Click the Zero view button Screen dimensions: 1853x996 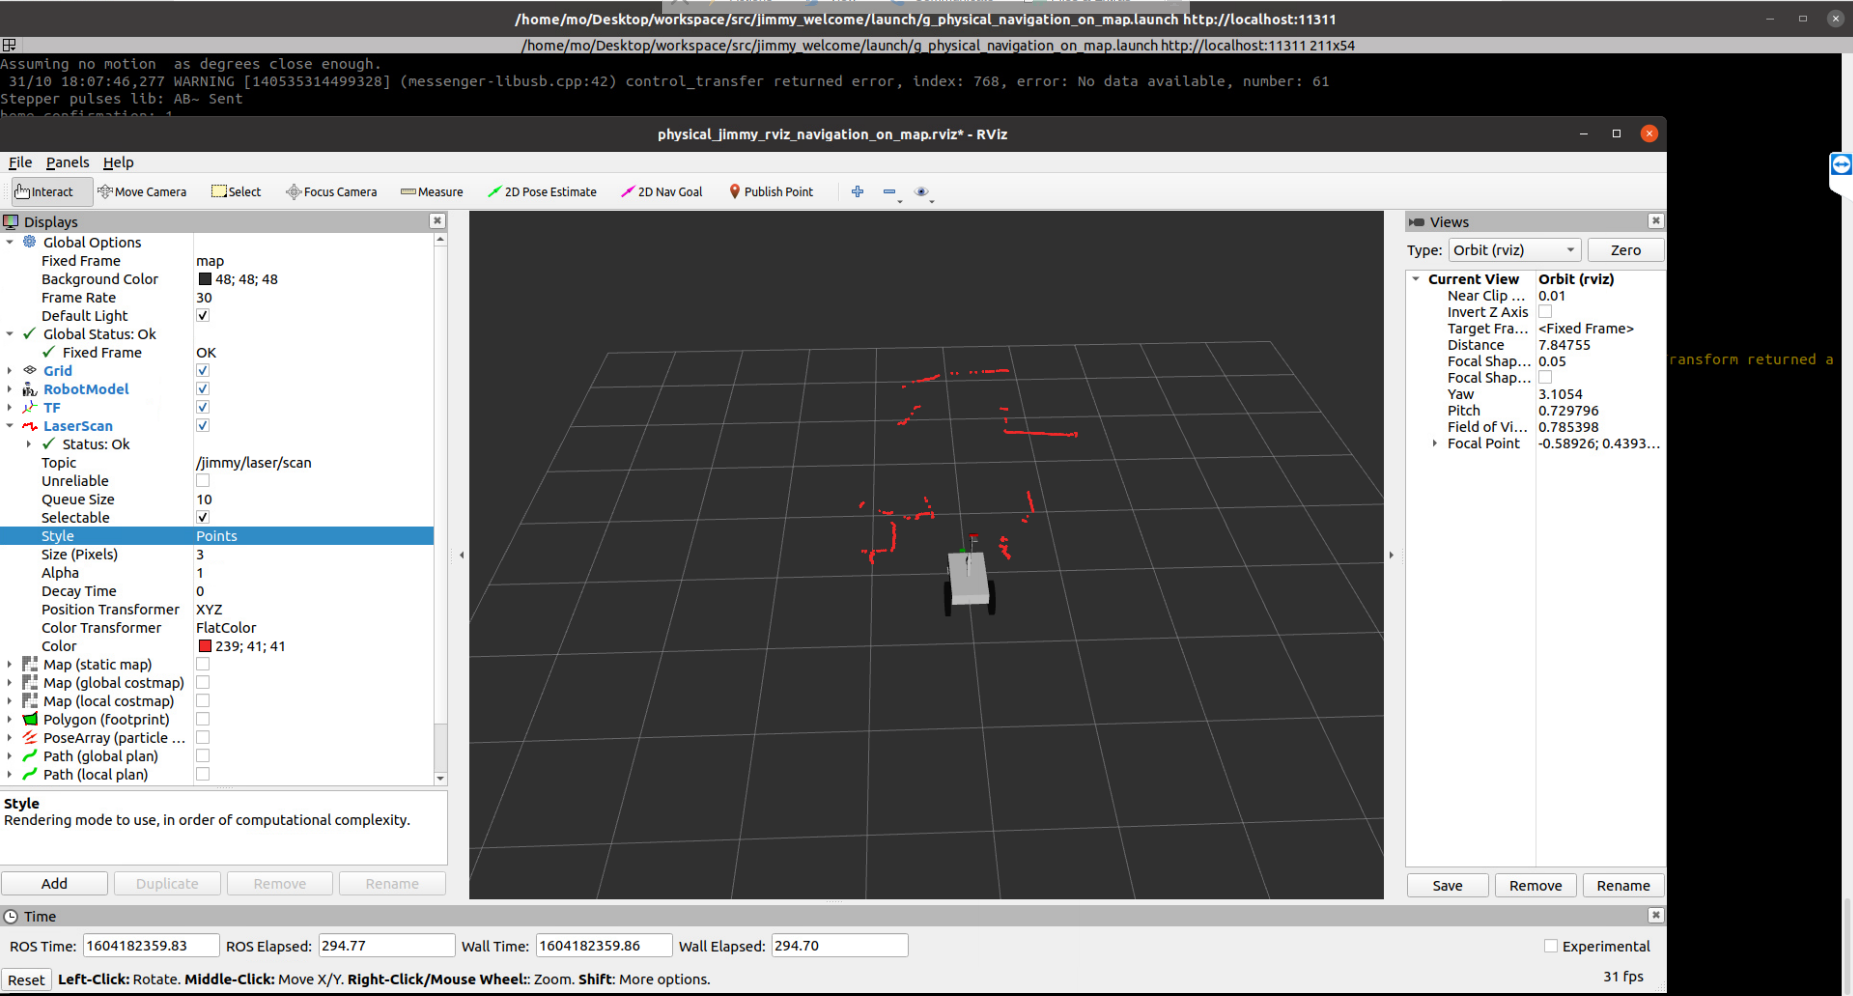(1625, 250)
